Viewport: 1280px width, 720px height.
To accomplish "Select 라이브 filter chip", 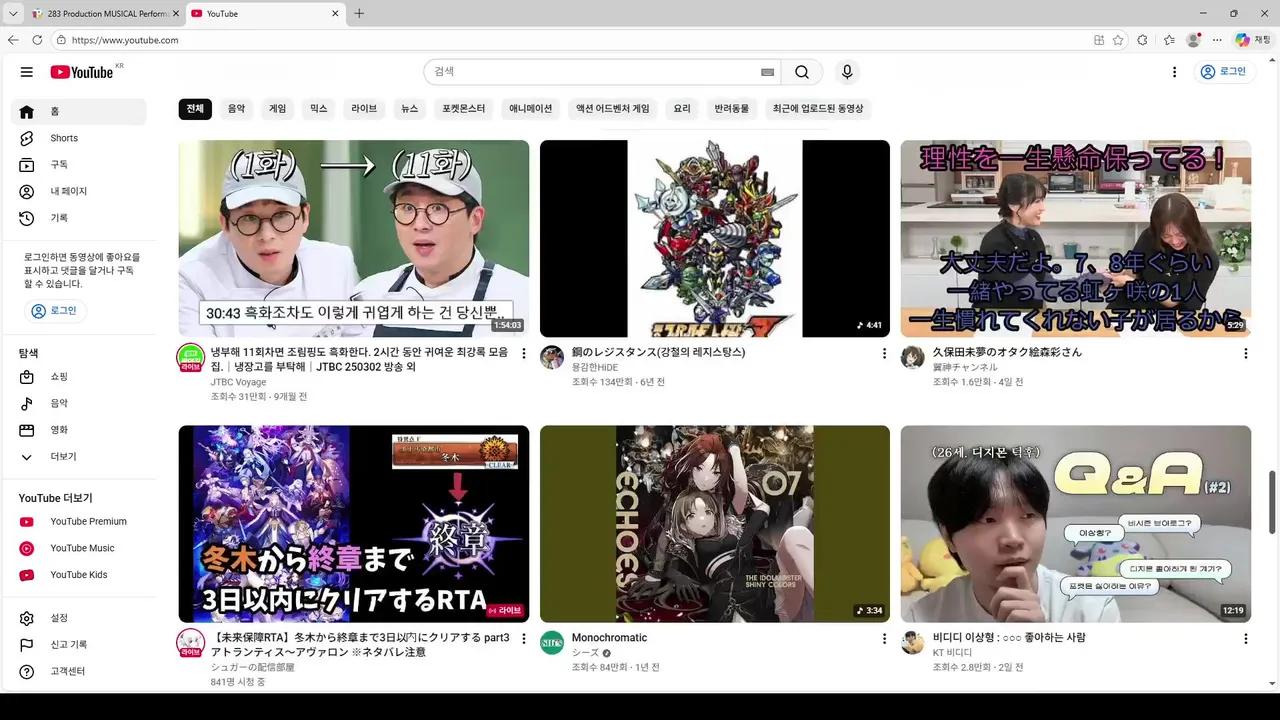I will 364,108.
